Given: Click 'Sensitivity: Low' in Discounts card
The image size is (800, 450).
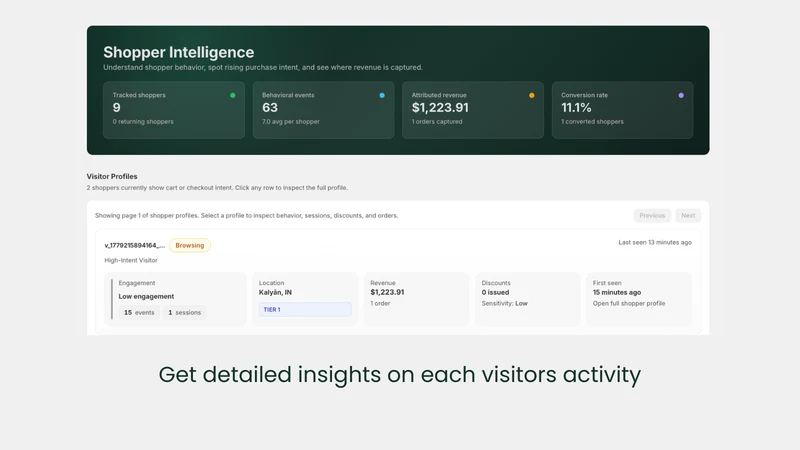Looking at the screenshot, I should [x=505, y=303].
